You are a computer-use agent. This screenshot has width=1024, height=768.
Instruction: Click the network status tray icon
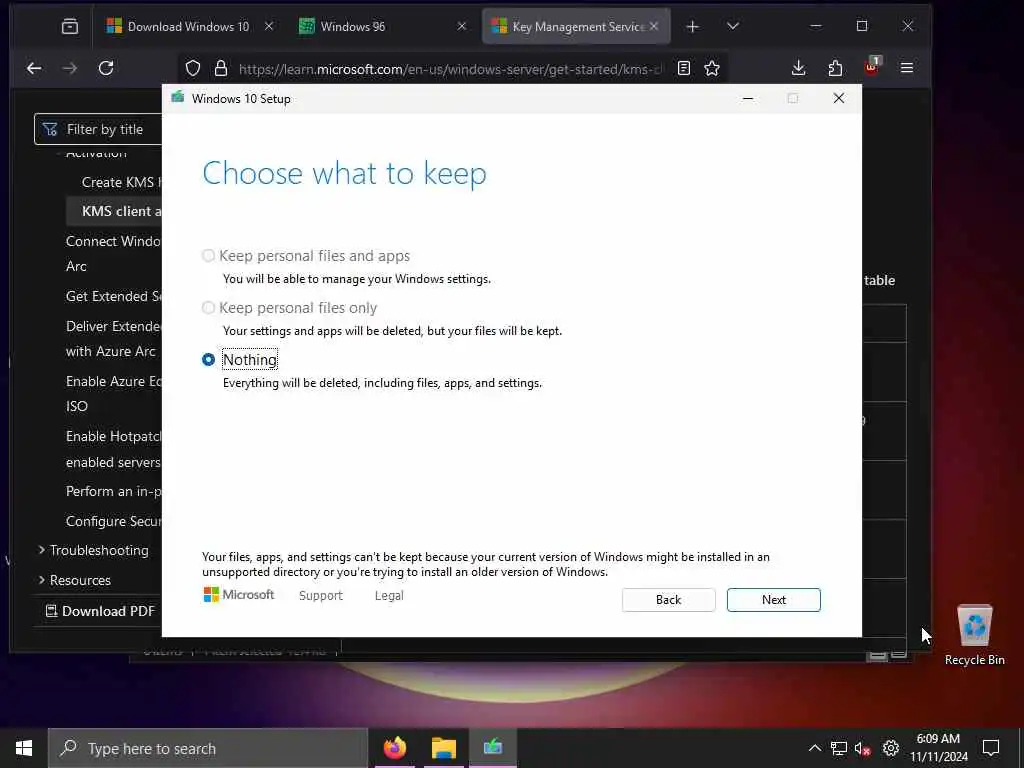point(839,748)
